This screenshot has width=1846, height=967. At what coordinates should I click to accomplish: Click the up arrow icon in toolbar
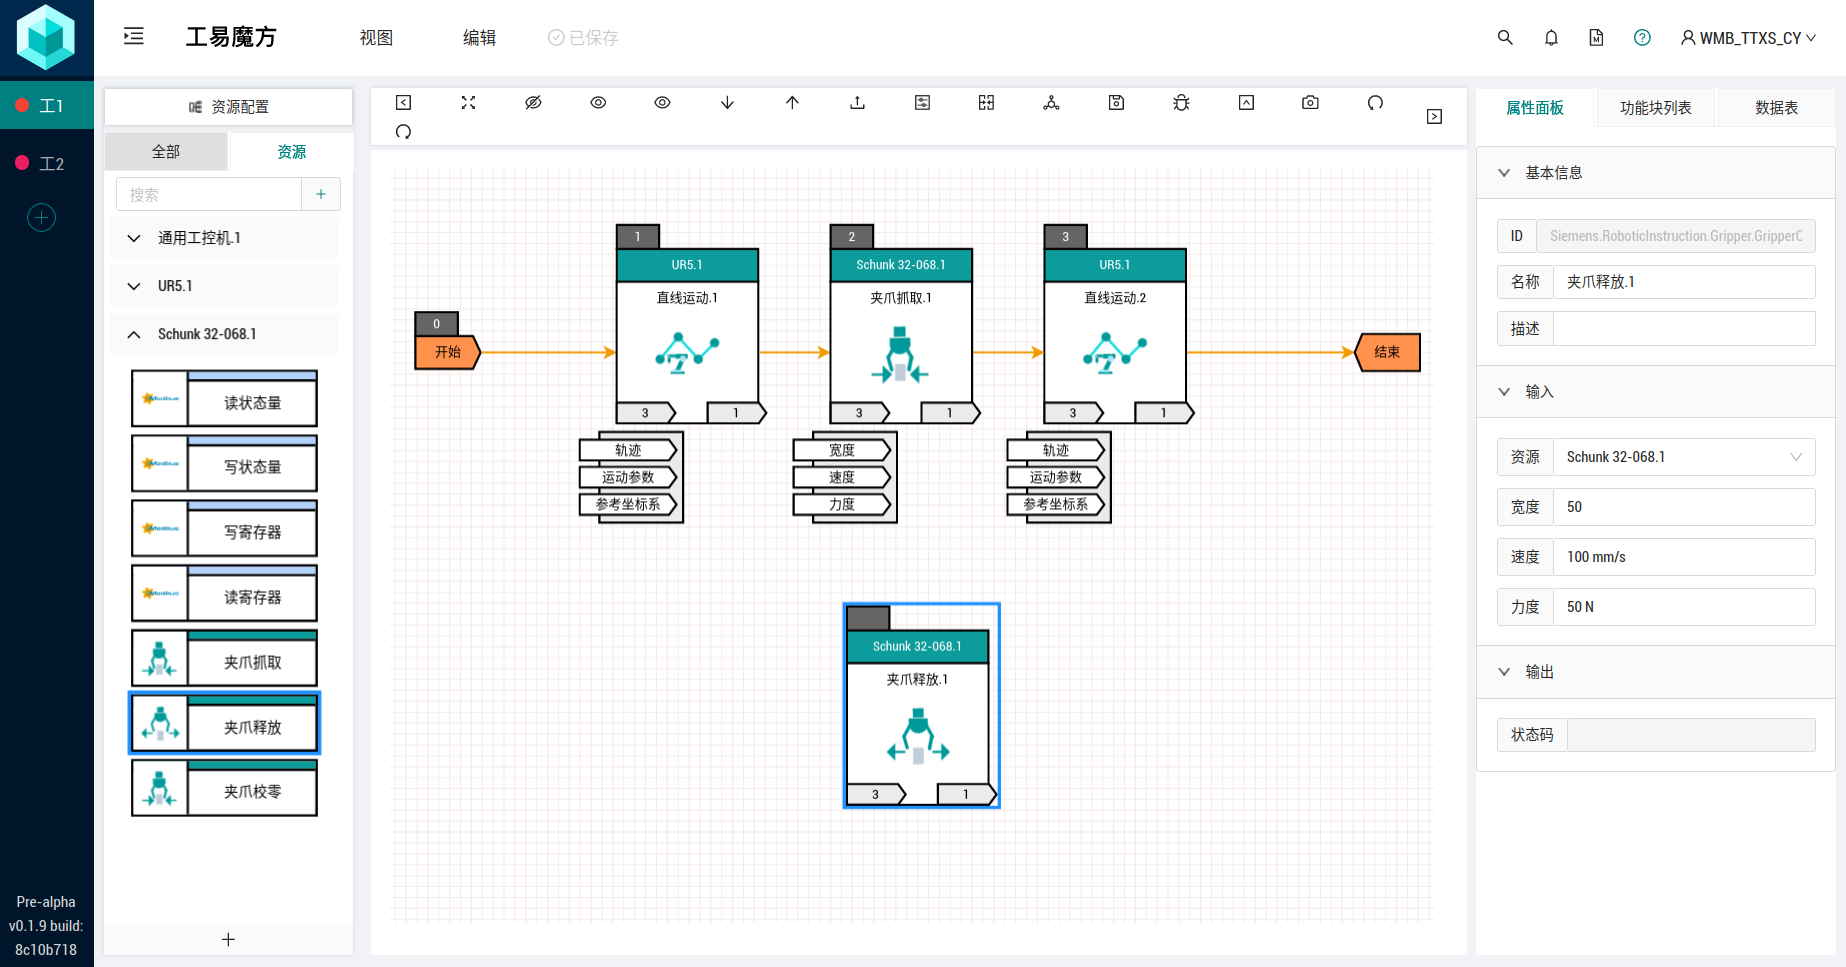tap(792, 102)
